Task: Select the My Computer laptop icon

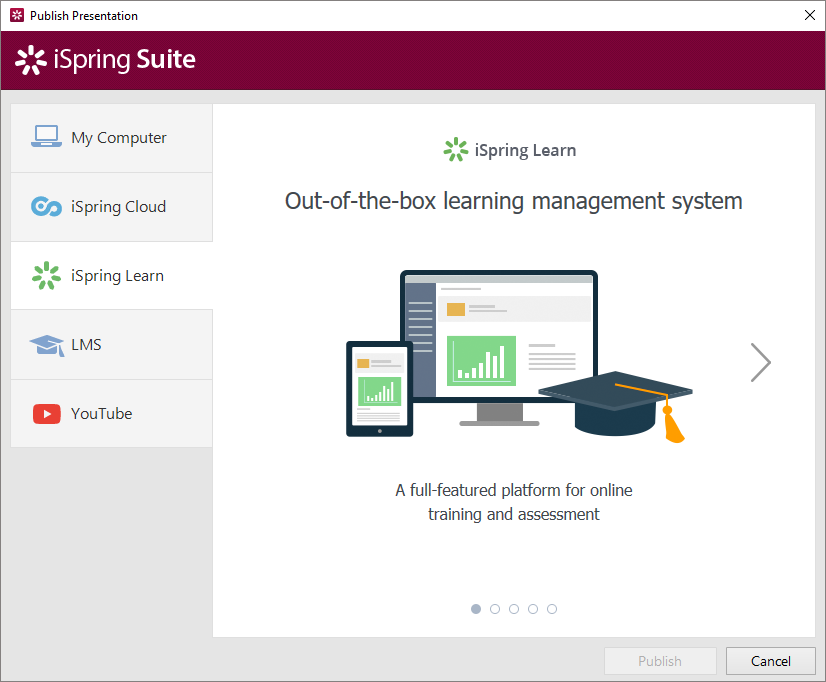Action: (46, 137)
